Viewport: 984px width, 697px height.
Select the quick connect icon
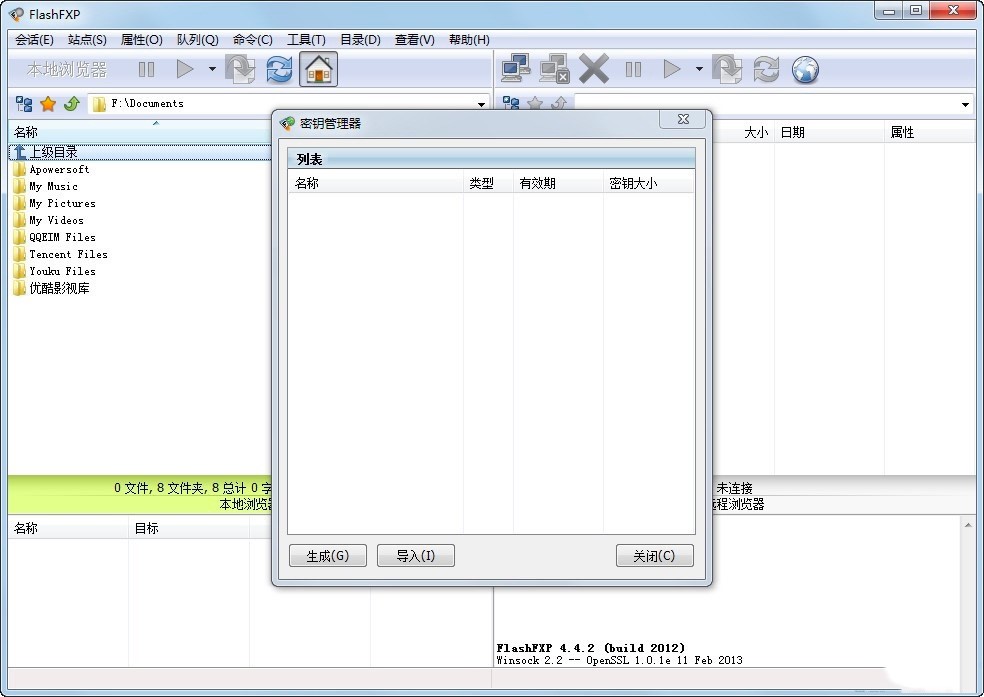click(x=514, y=69)
